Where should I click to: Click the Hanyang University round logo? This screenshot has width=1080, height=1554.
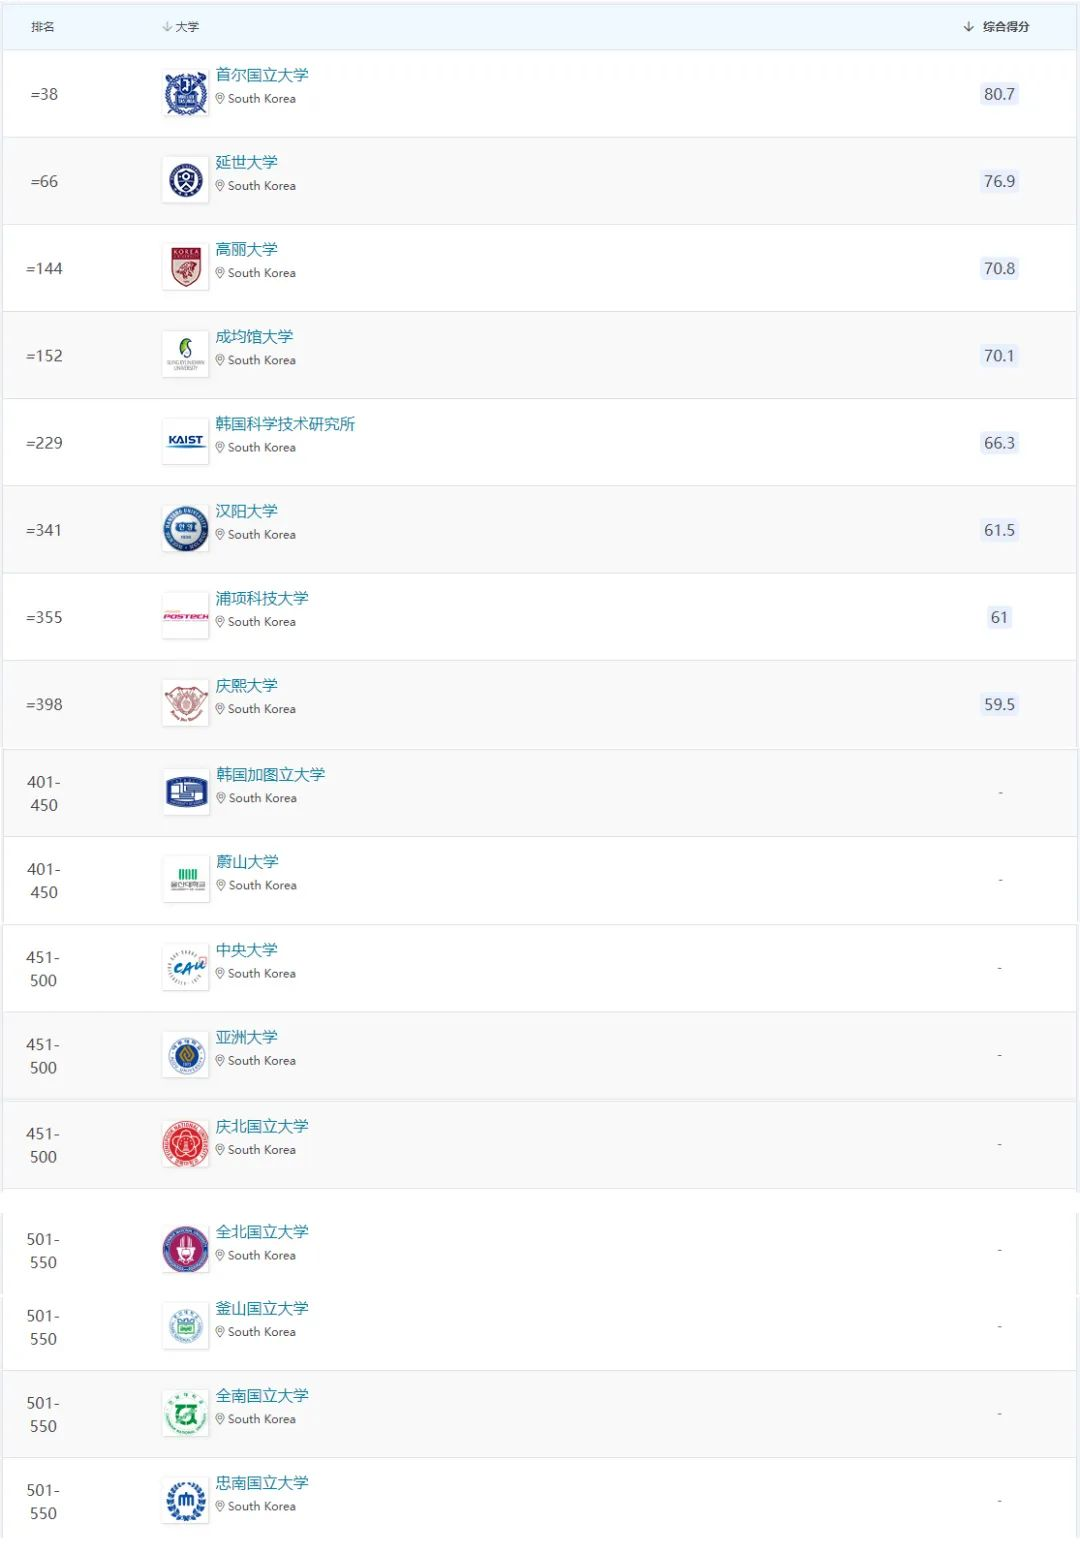[x=185, y=529]
